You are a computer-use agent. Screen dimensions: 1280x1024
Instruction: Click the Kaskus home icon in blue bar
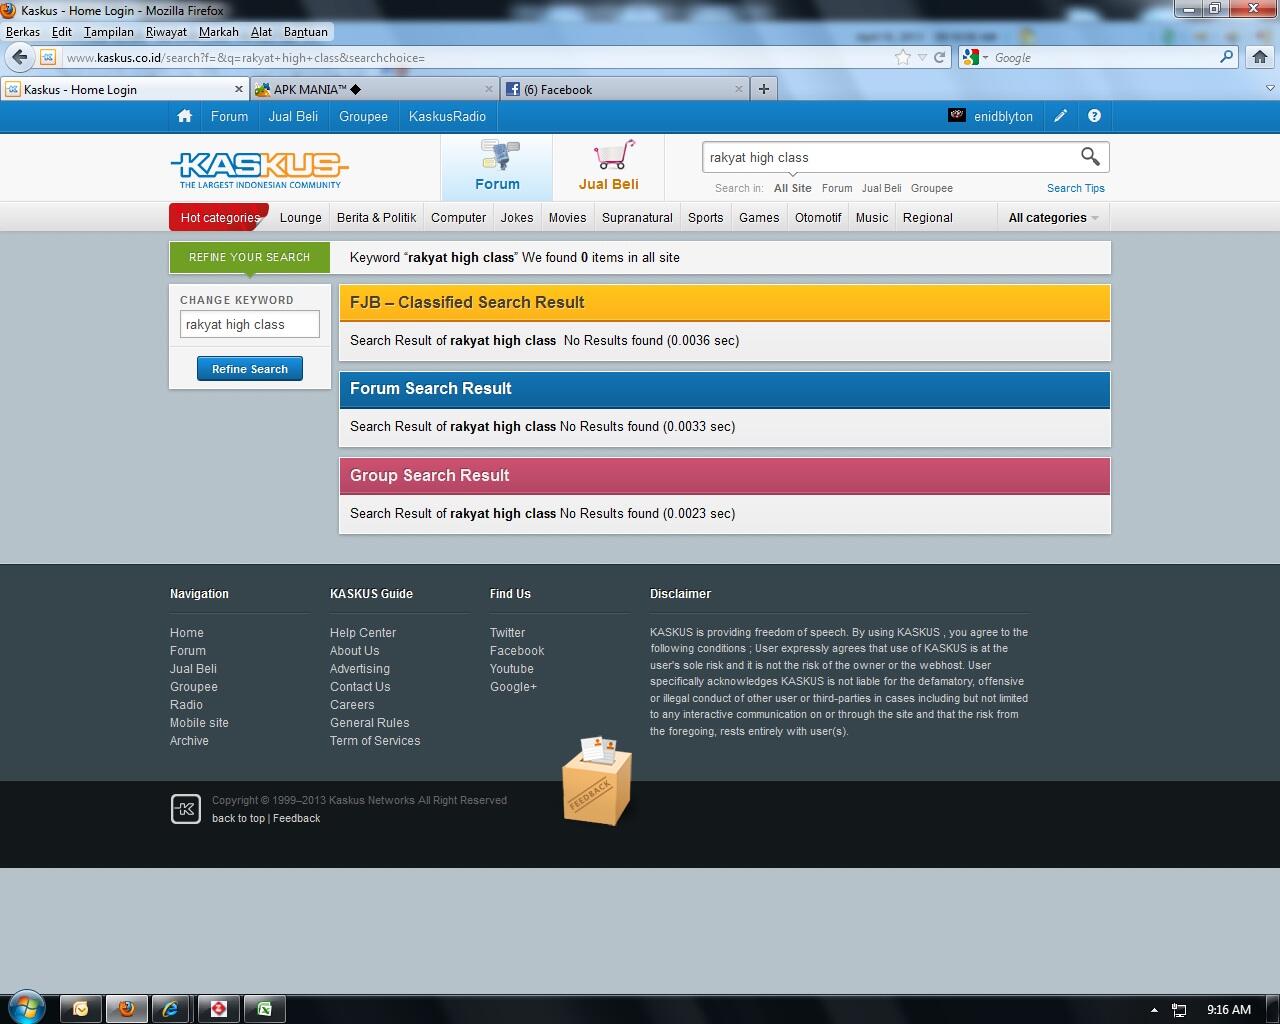[184, 116]
